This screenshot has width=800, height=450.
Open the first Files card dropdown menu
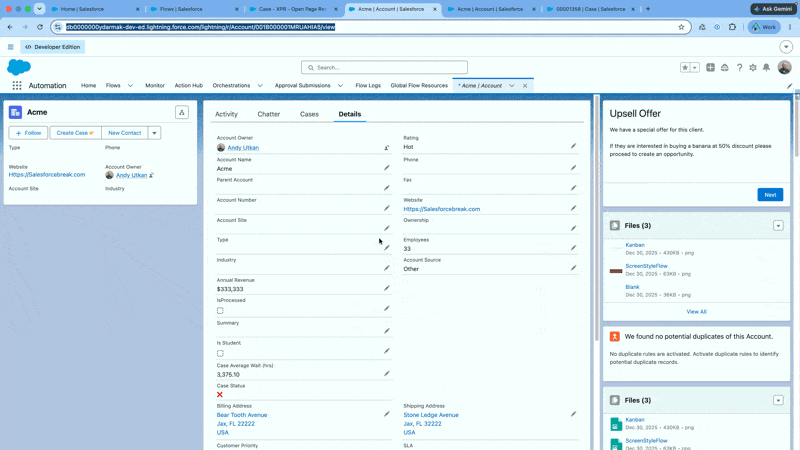pos(778,226)
